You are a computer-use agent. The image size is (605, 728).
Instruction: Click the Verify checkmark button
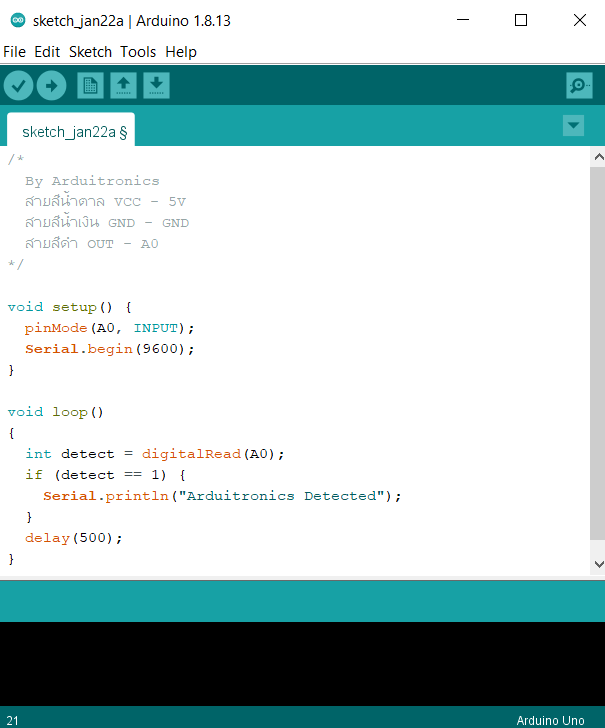click(x=19, y=85)
